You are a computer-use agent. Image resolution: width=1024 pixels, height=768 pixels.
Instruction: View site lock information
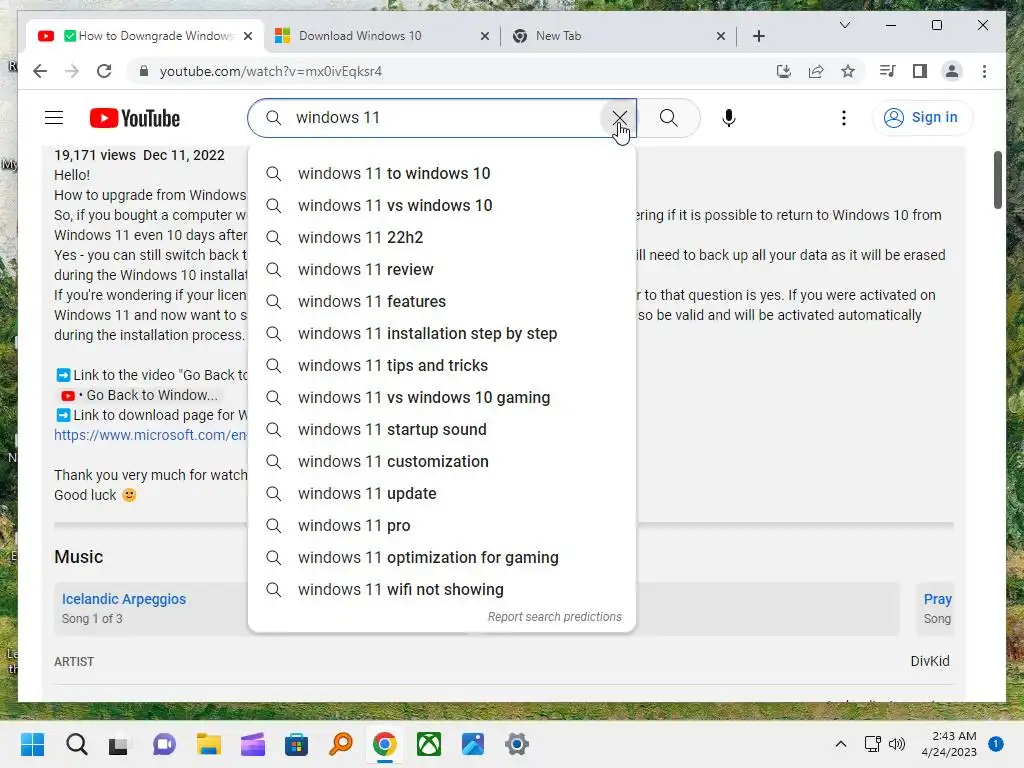point(144,71)
